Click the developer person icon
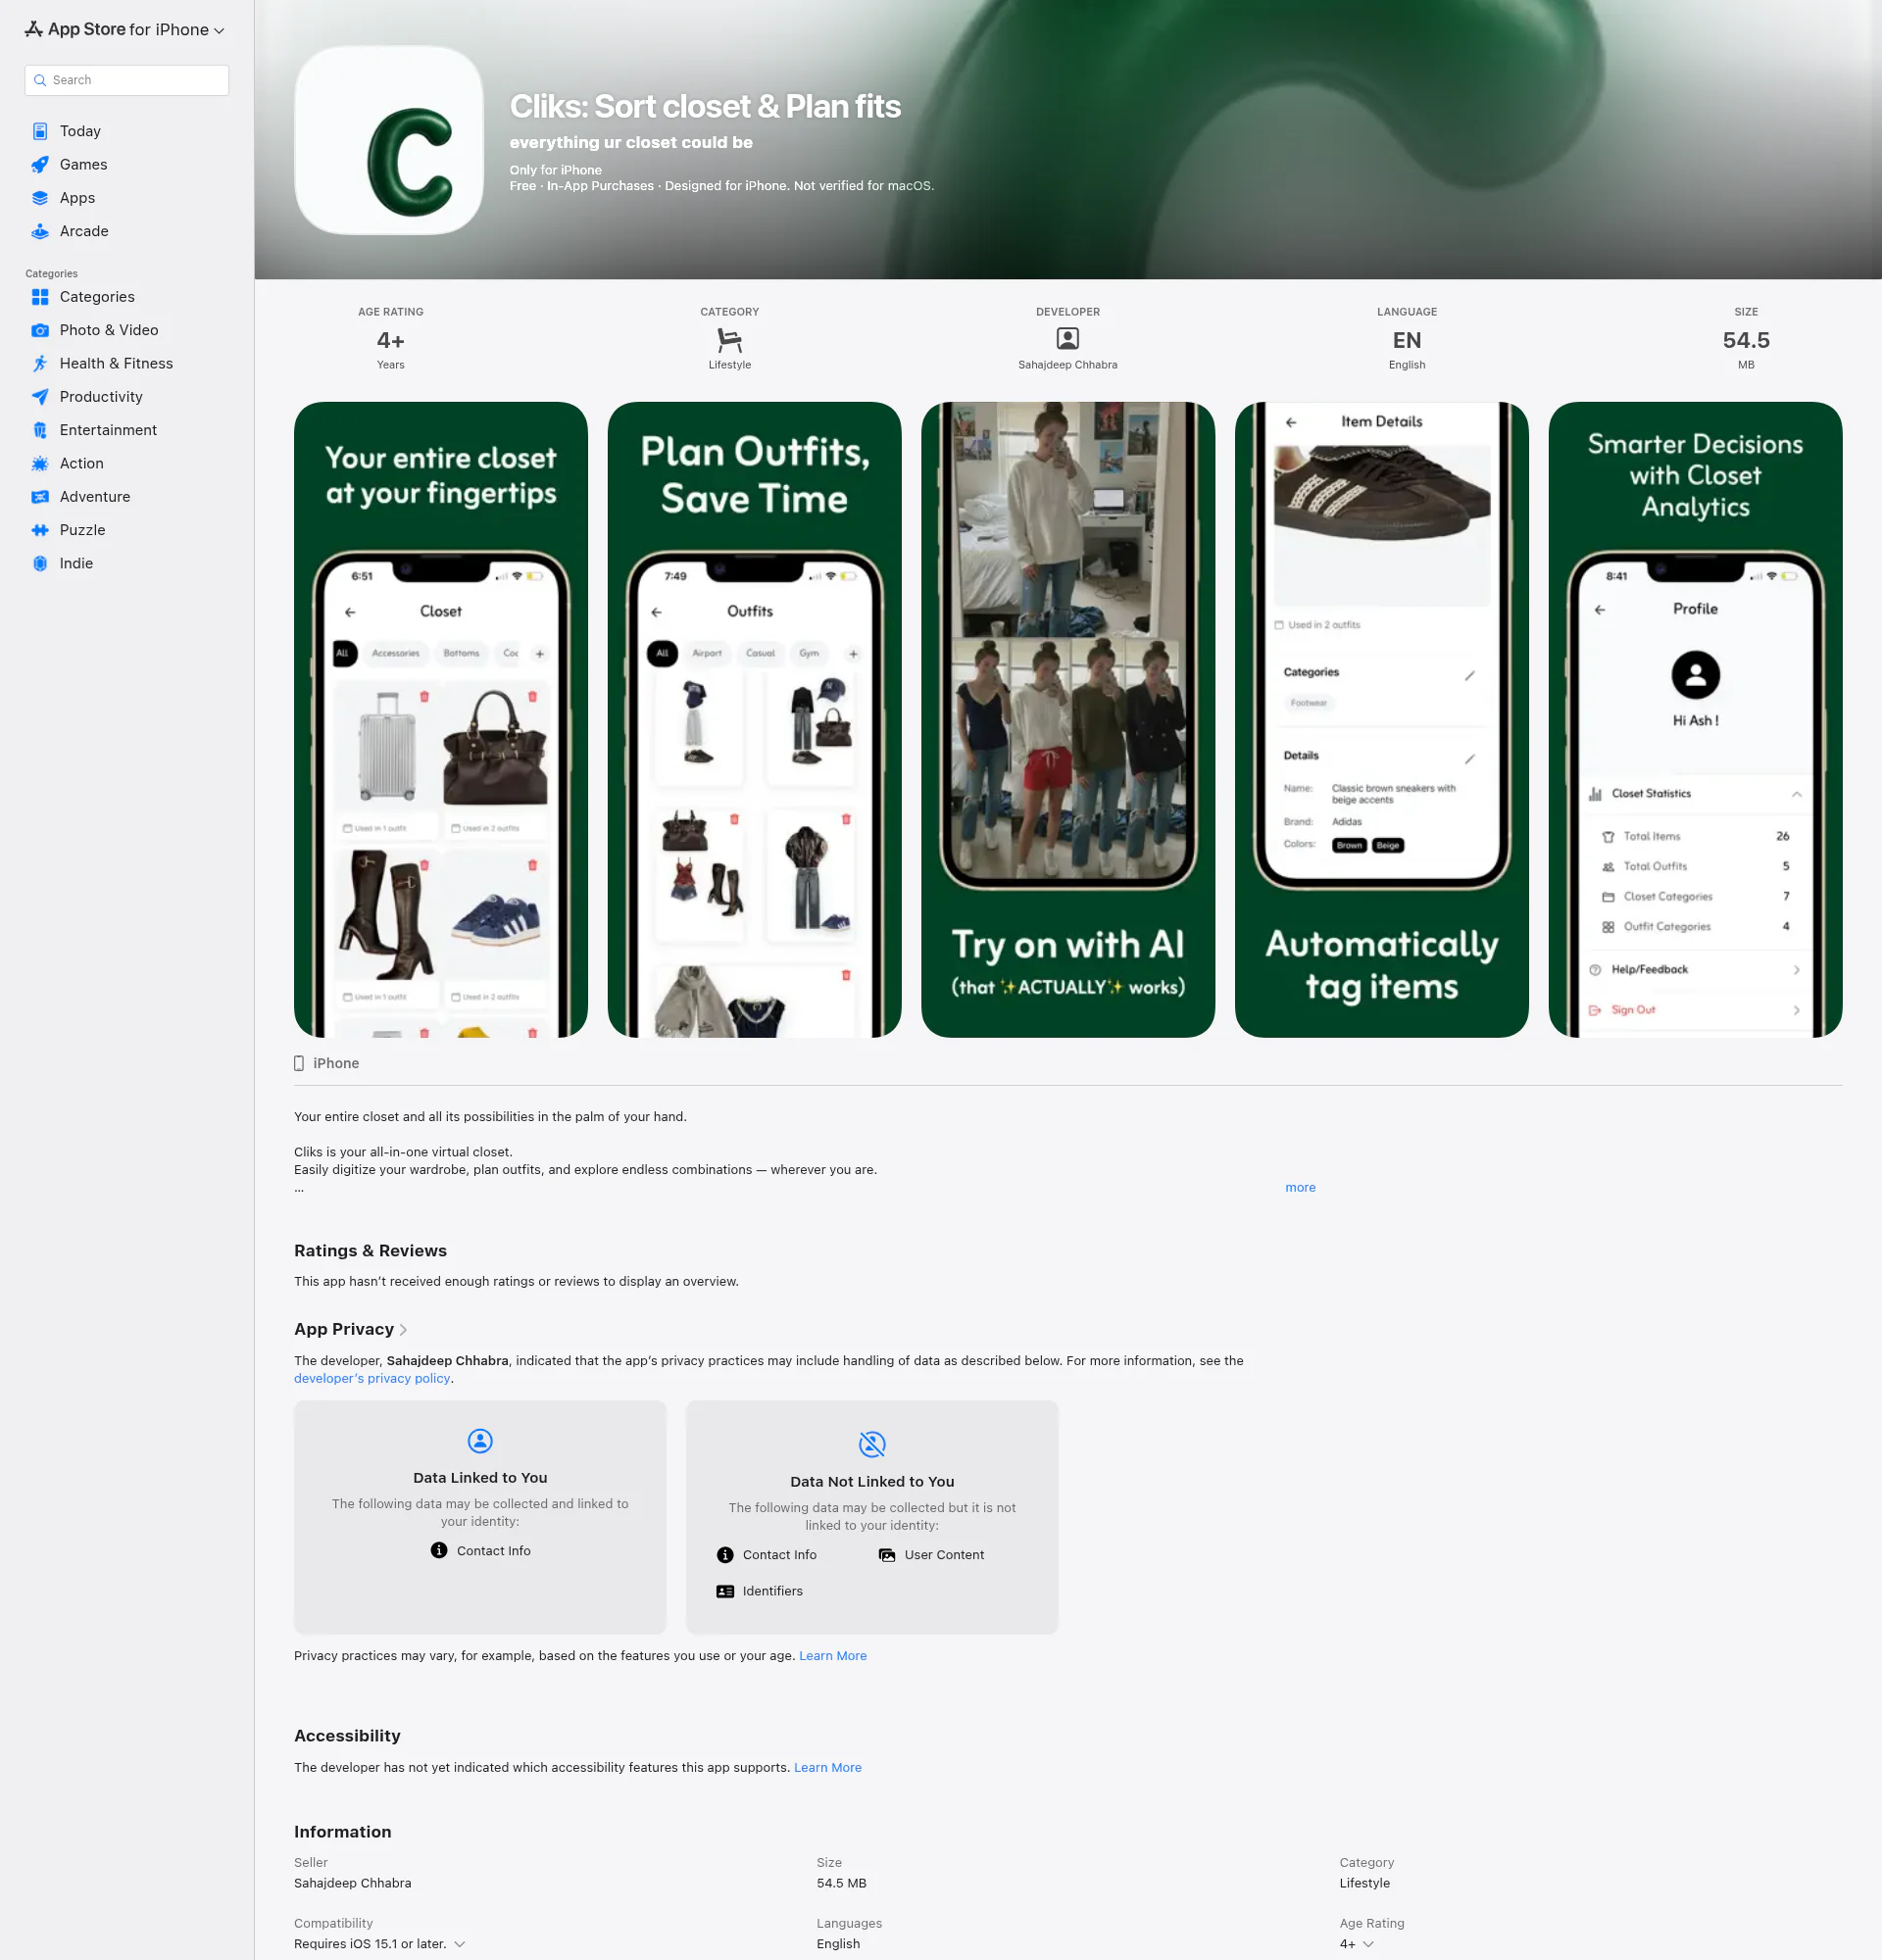The width and height of the screenshot is (1882, 1960). (1067, 339)
